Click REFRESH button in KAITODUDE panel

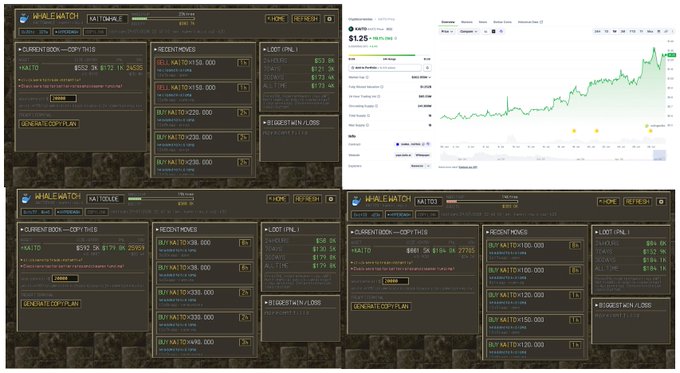307,199
